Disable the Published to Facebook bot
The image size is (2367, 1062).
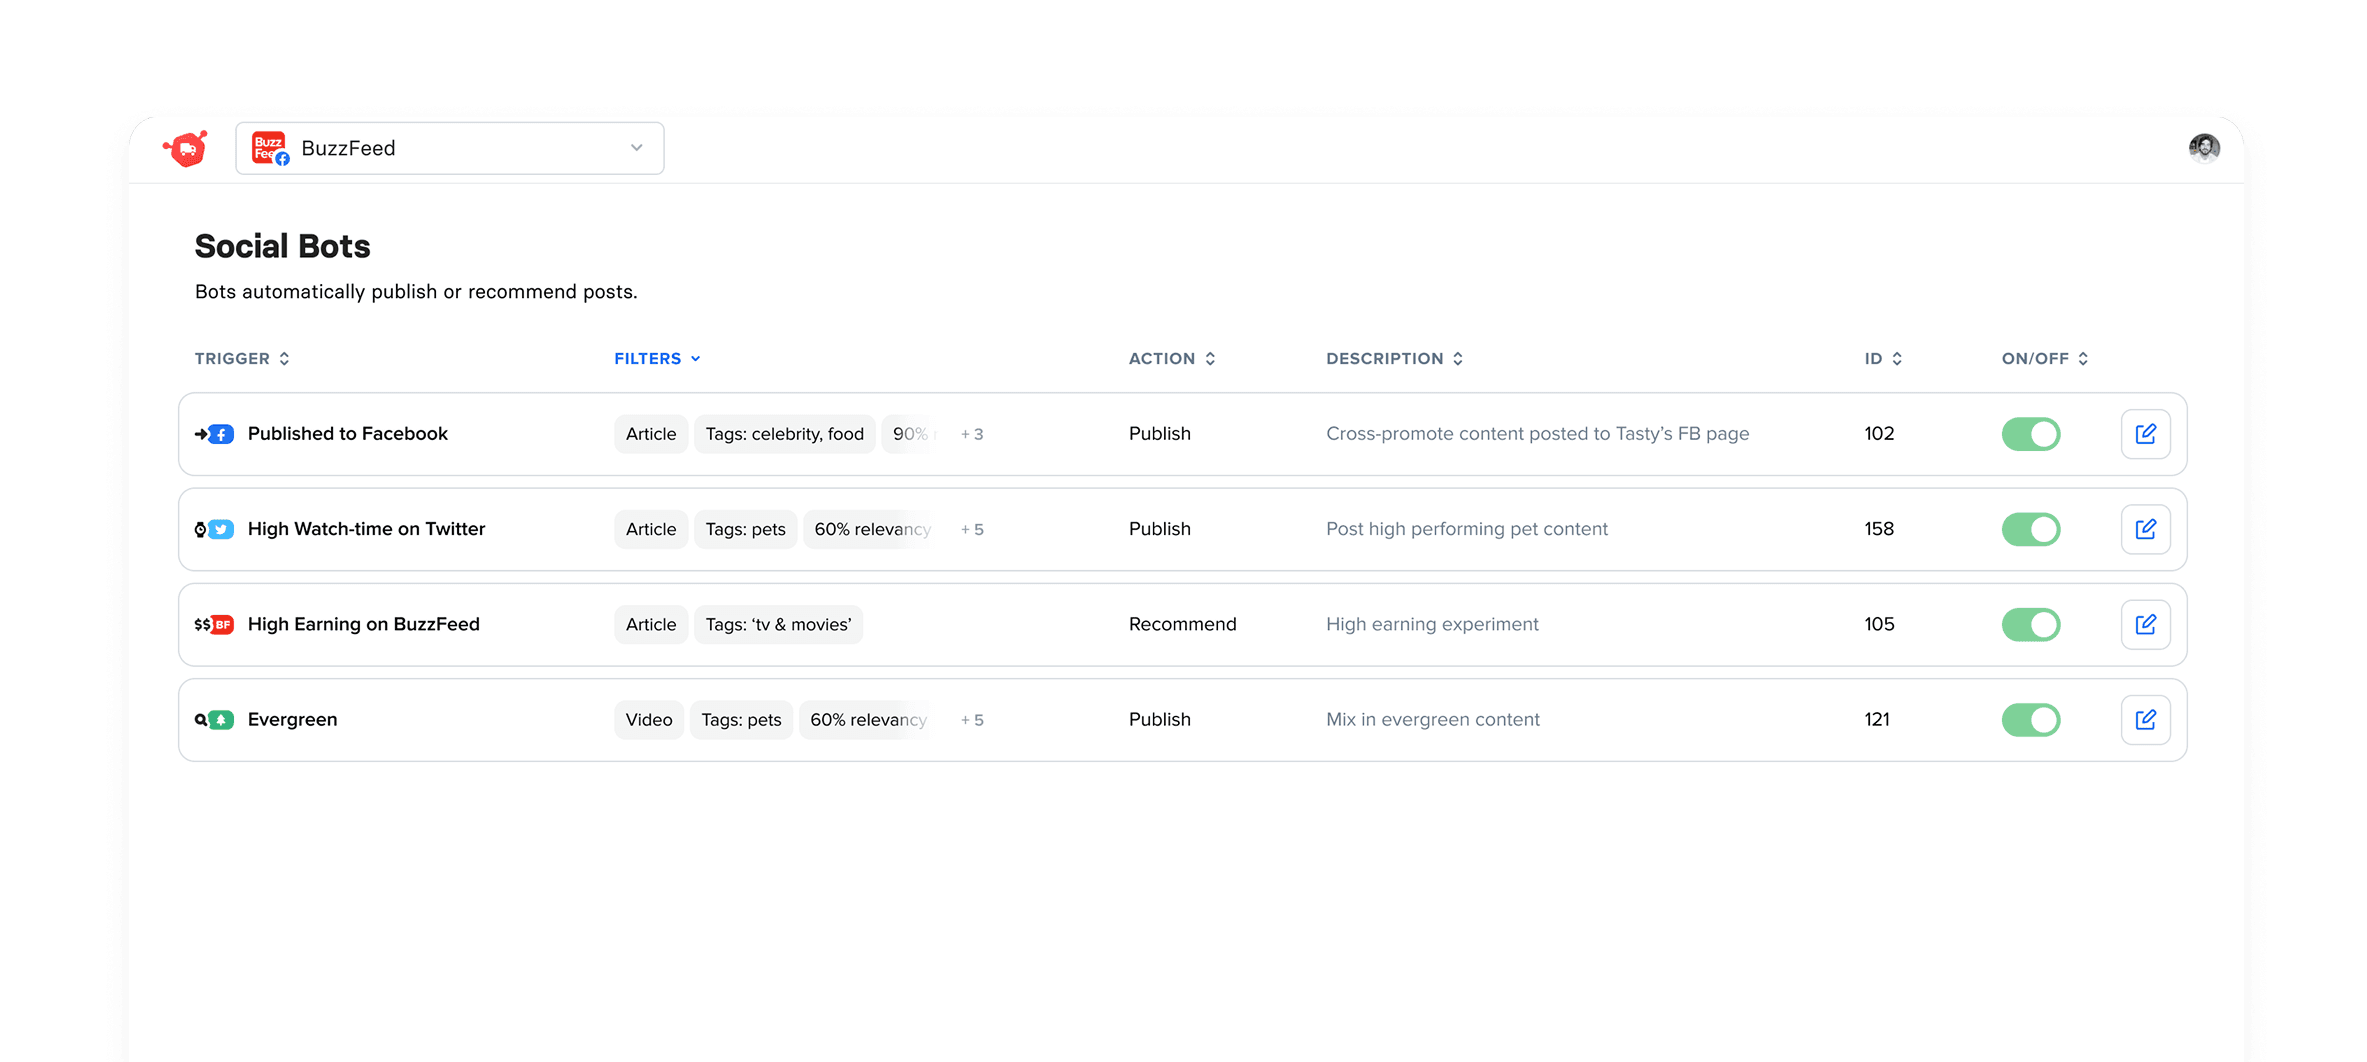point(2031,433)
